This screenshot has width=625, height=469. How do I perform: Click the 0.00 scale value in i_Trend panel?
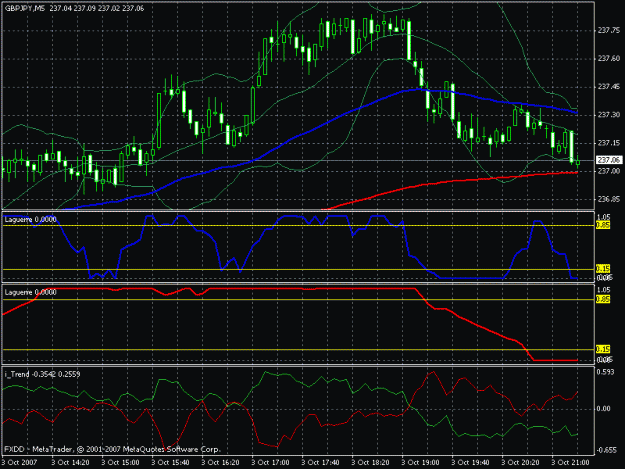click(605, 409)
